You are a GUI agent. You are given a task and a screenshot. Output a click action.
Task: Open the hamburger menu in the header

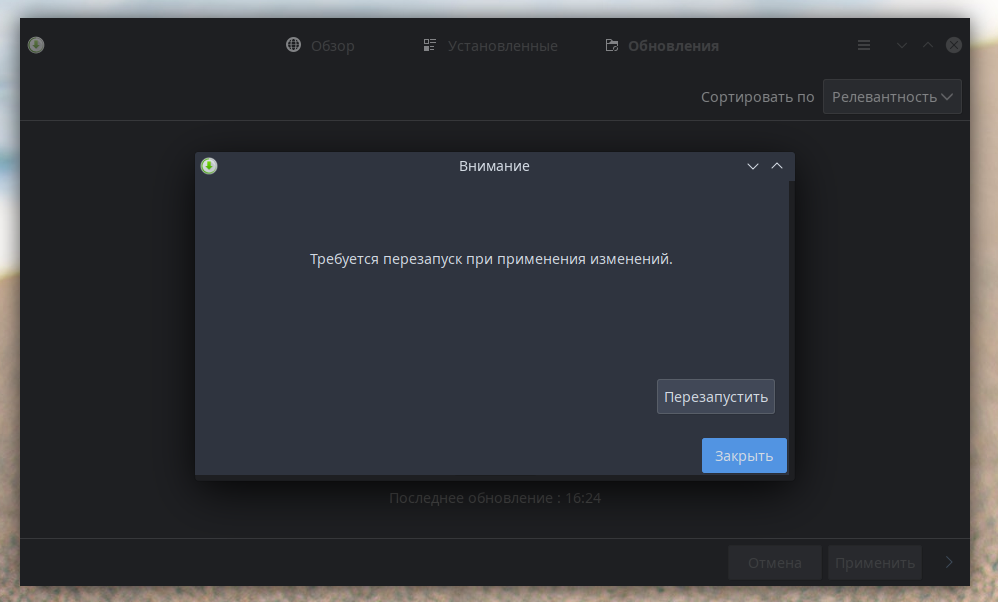tap(864, 45)
